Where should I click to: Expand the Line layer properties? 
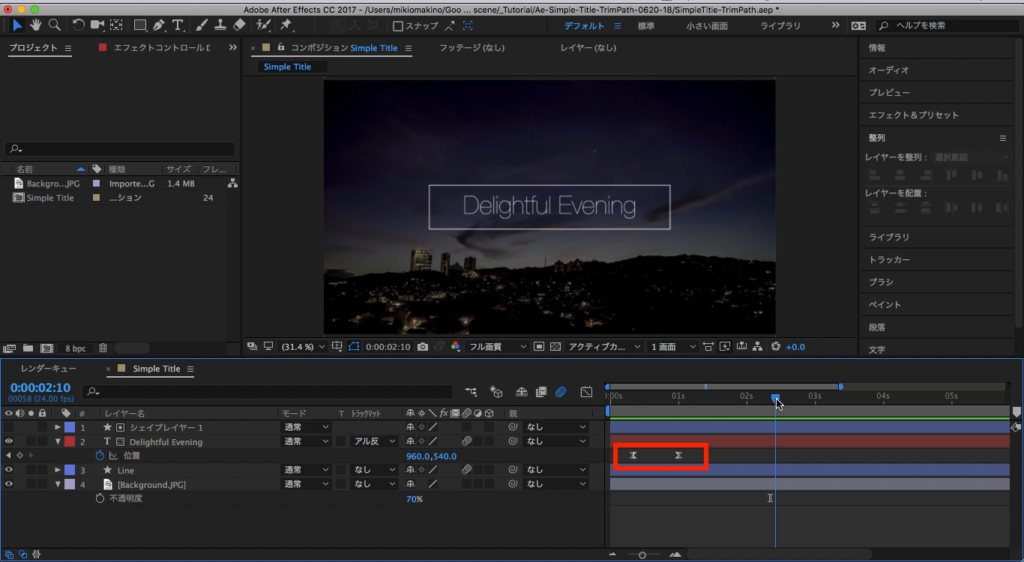click(x=58, y=470)
